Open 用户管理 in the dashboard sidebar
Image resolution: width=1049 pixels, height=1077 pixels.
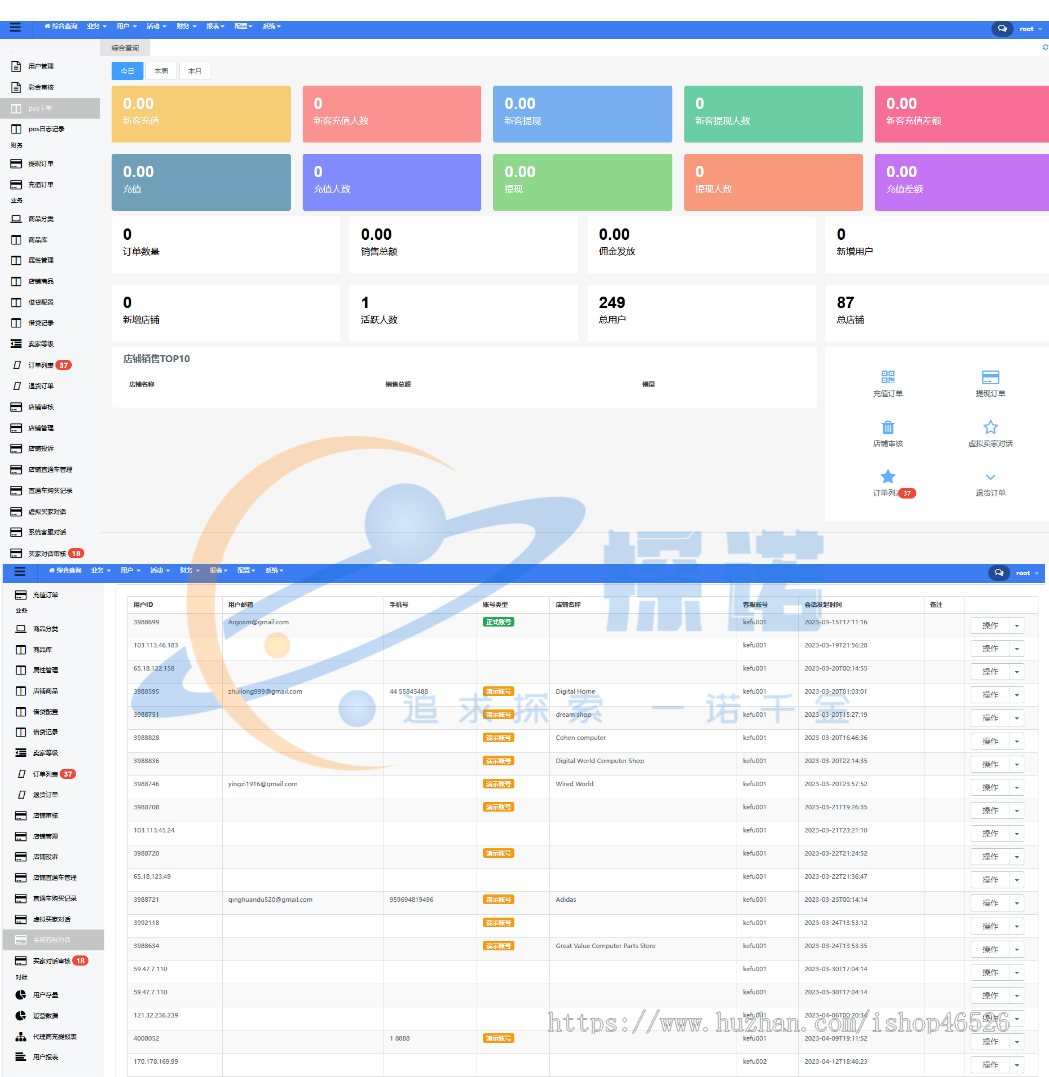[41, 67]
